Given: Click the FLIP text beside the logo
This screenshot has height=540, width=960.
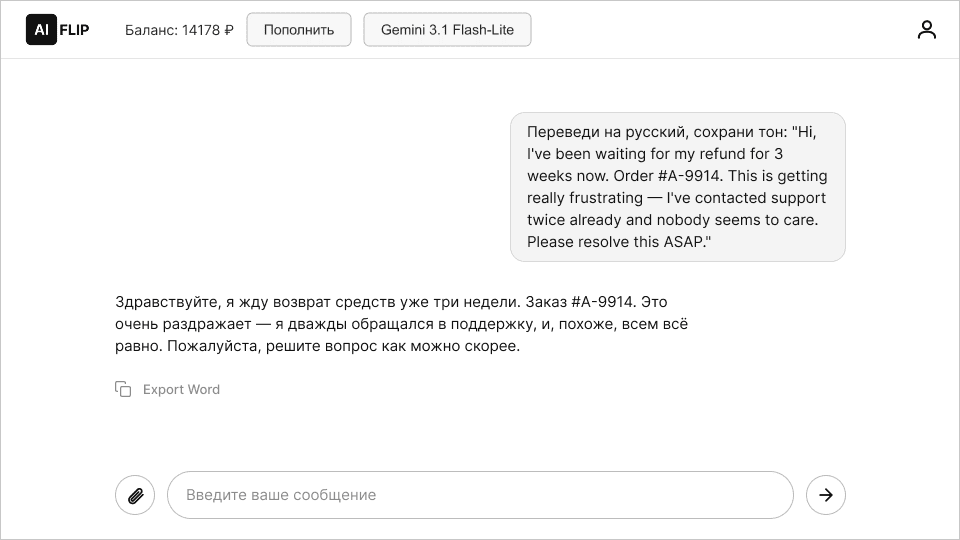Looking at the screenshot, I should tap(75, 30).
